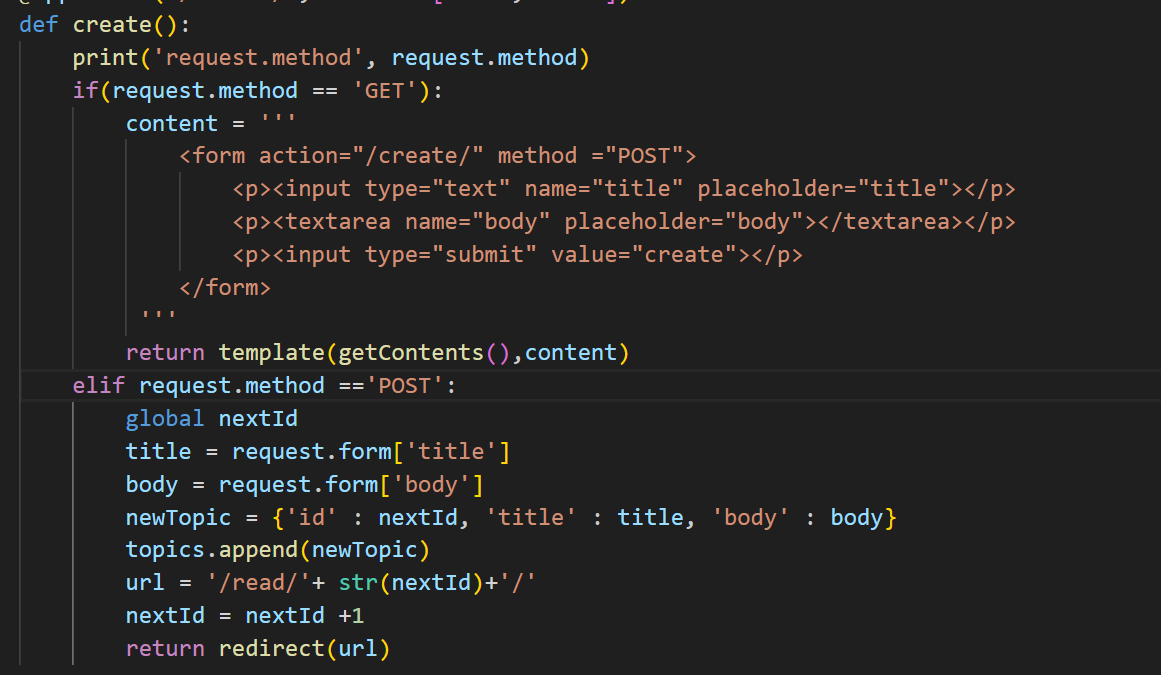Click the 'create' function name in def line
The width and height of the screenshot is (1161, 675).
click(112, 24)
